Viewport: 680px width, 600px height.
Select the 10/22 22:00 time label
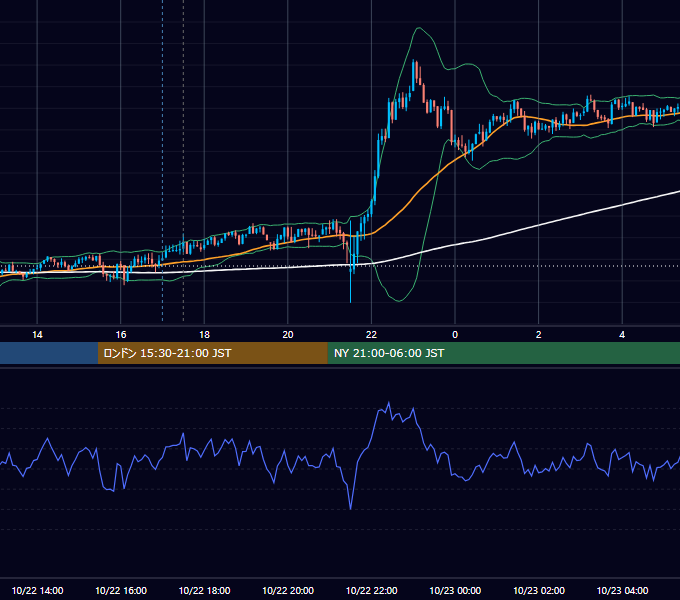[x=371, y=590]
